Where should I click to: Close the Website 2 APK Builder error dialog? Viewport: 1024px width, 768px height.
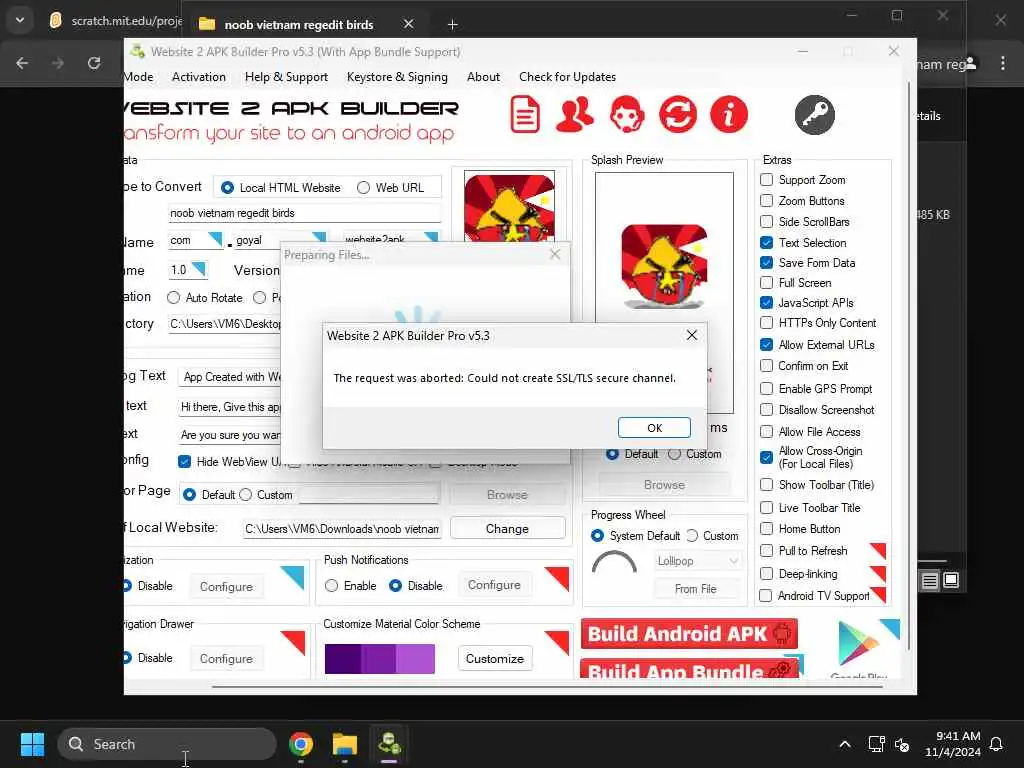[x=692, y=335]
